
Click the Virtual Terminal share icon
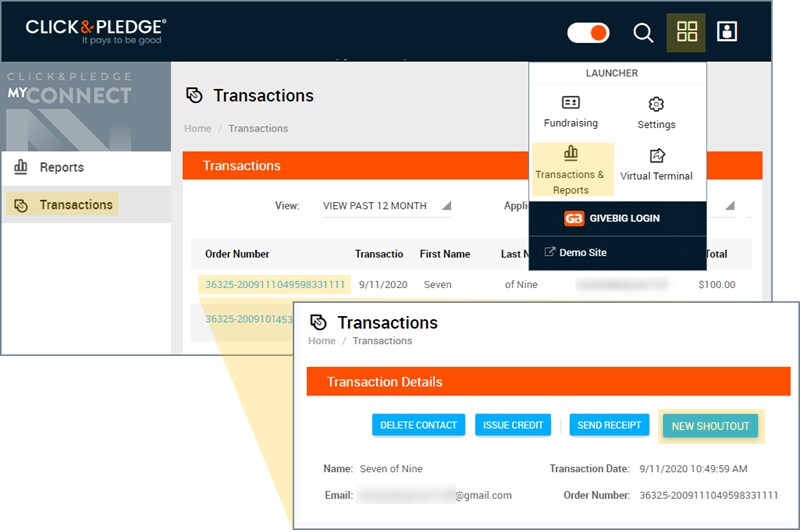coord(657,155)
